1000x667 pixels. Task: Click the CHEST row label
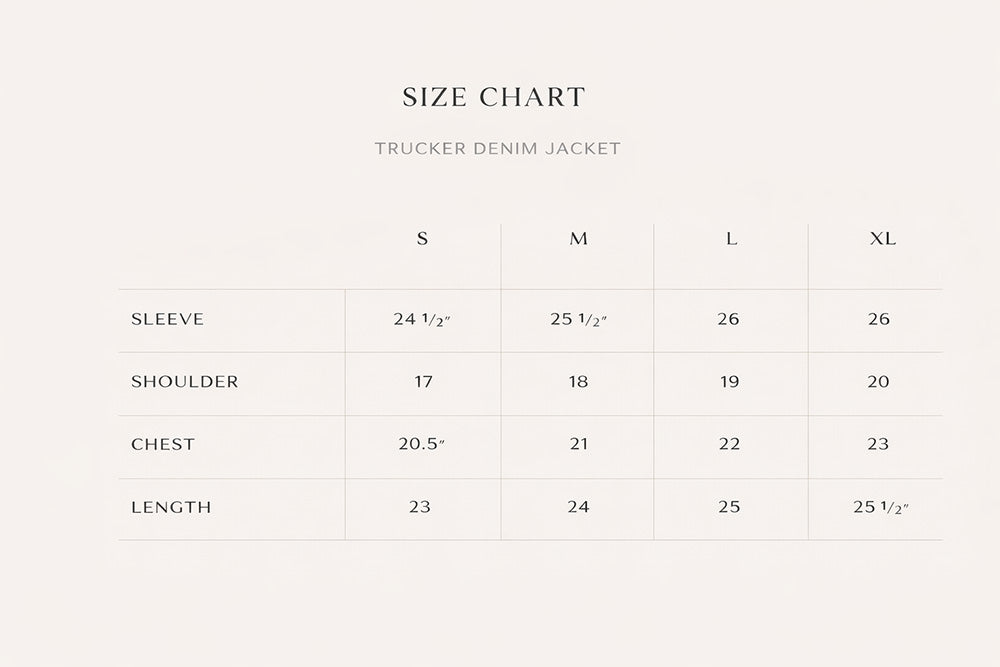click(163, 444)
